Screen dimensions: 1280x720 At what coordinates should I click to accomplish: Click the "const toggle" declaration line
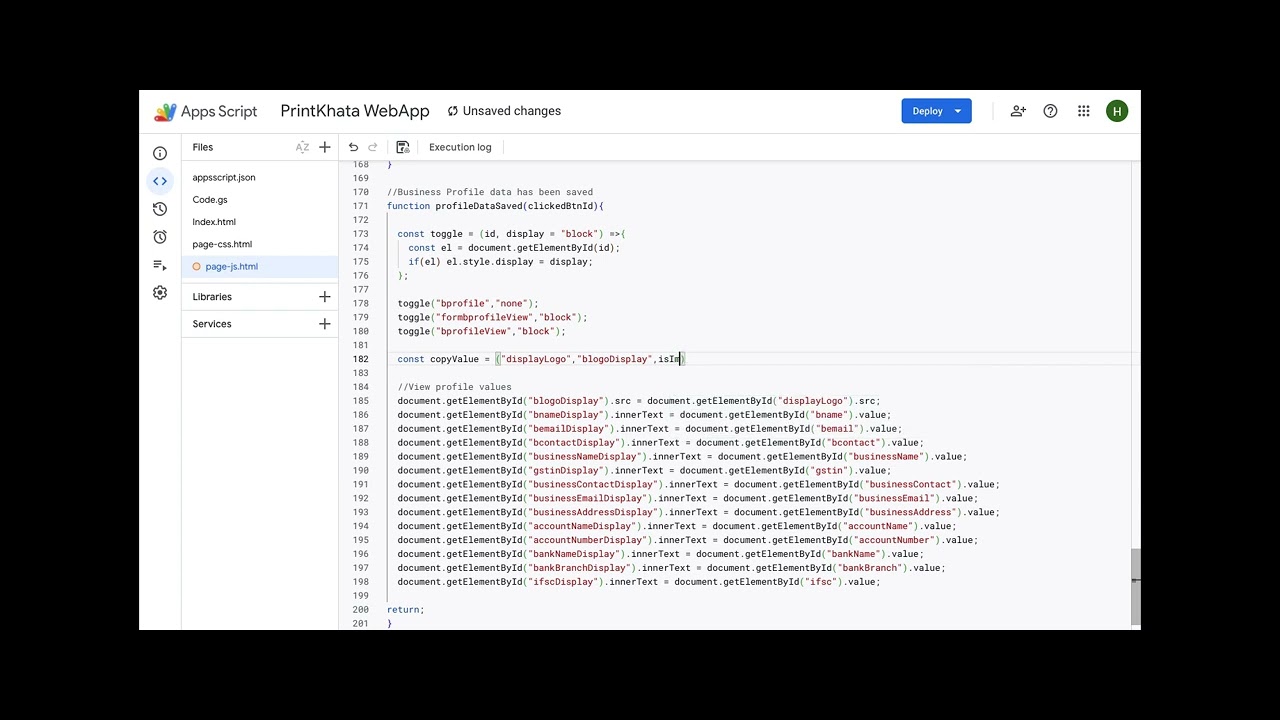tap(511, 234)
